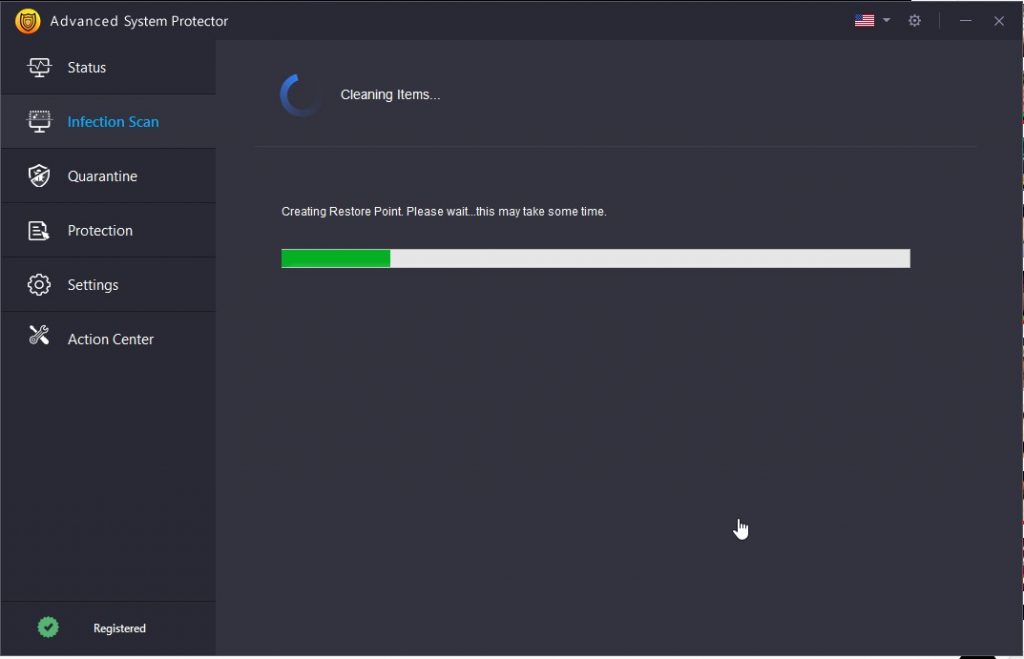Click the Infection Scan icon
This screenshot has height=659, width=1024.
point(38,121)
